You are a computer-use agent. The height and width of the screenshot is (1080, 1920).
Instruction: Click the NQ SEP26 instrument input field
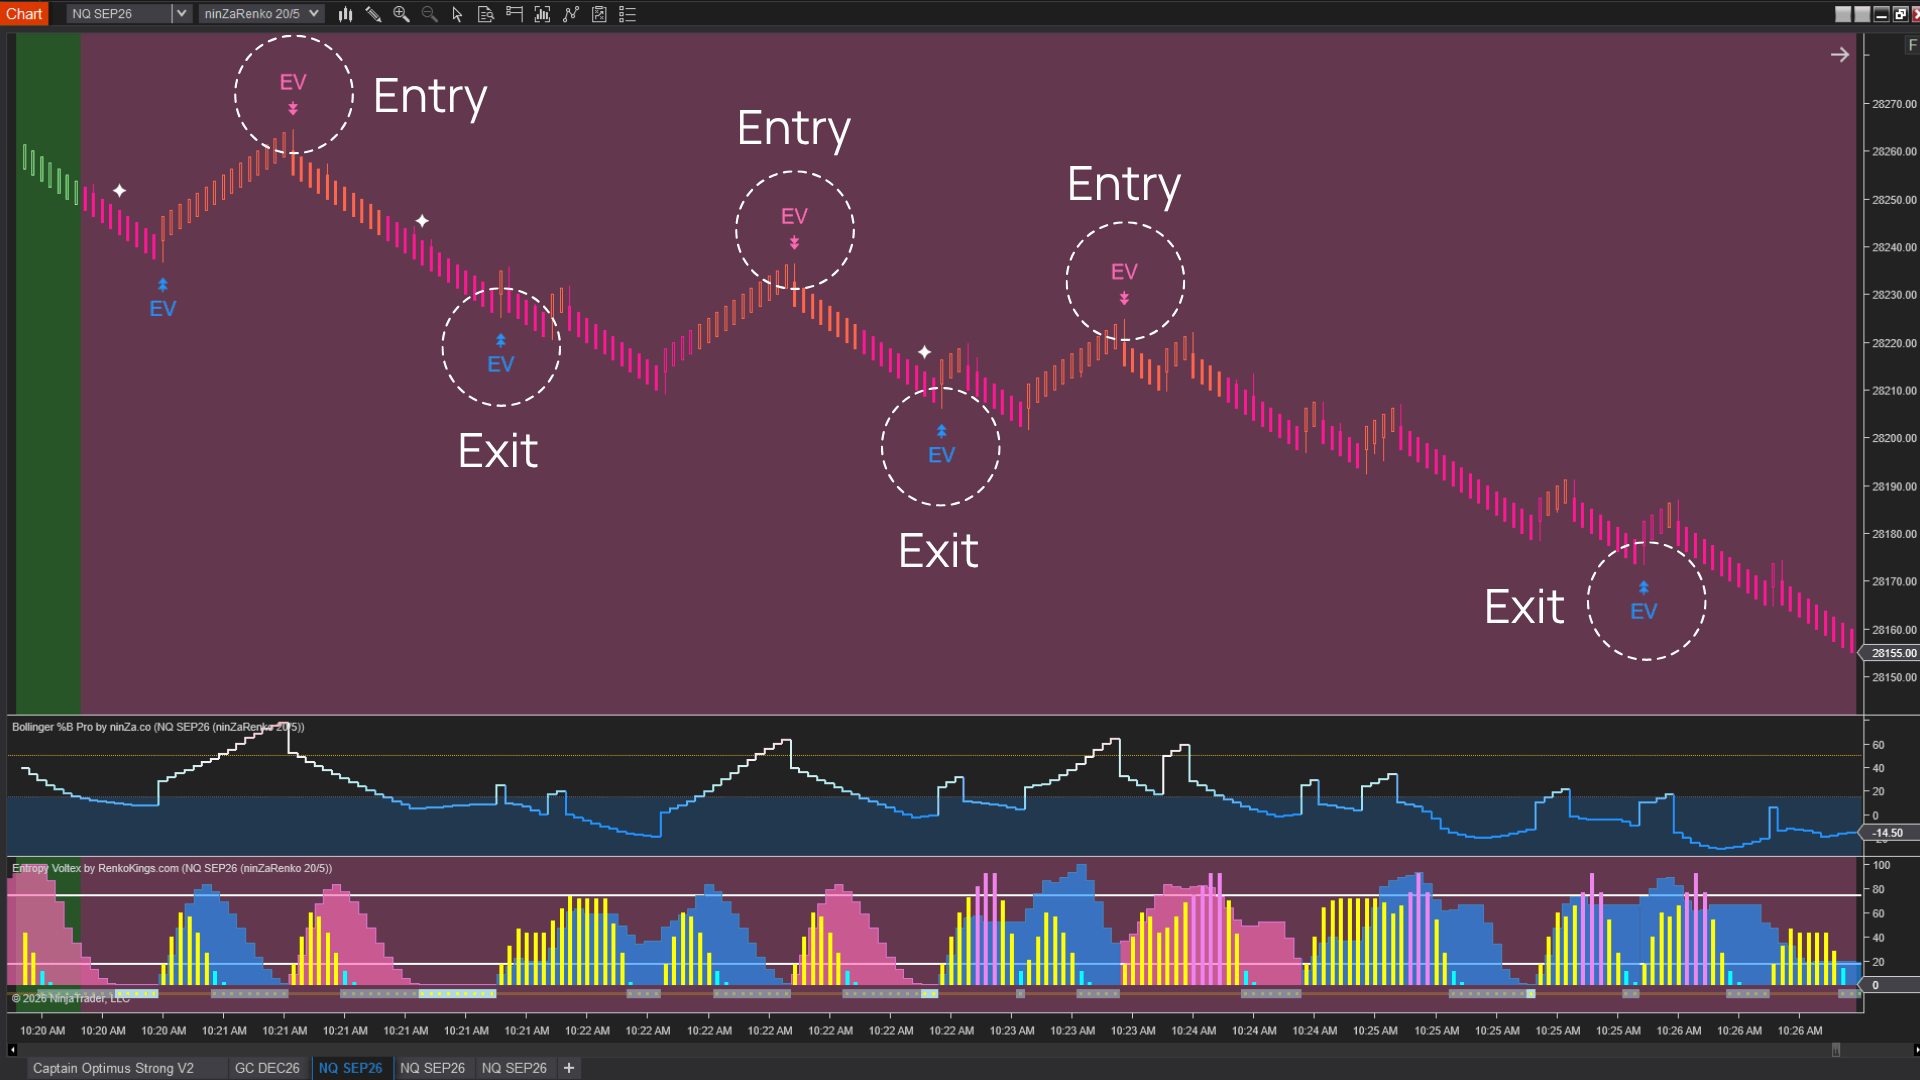pos(119,14)
